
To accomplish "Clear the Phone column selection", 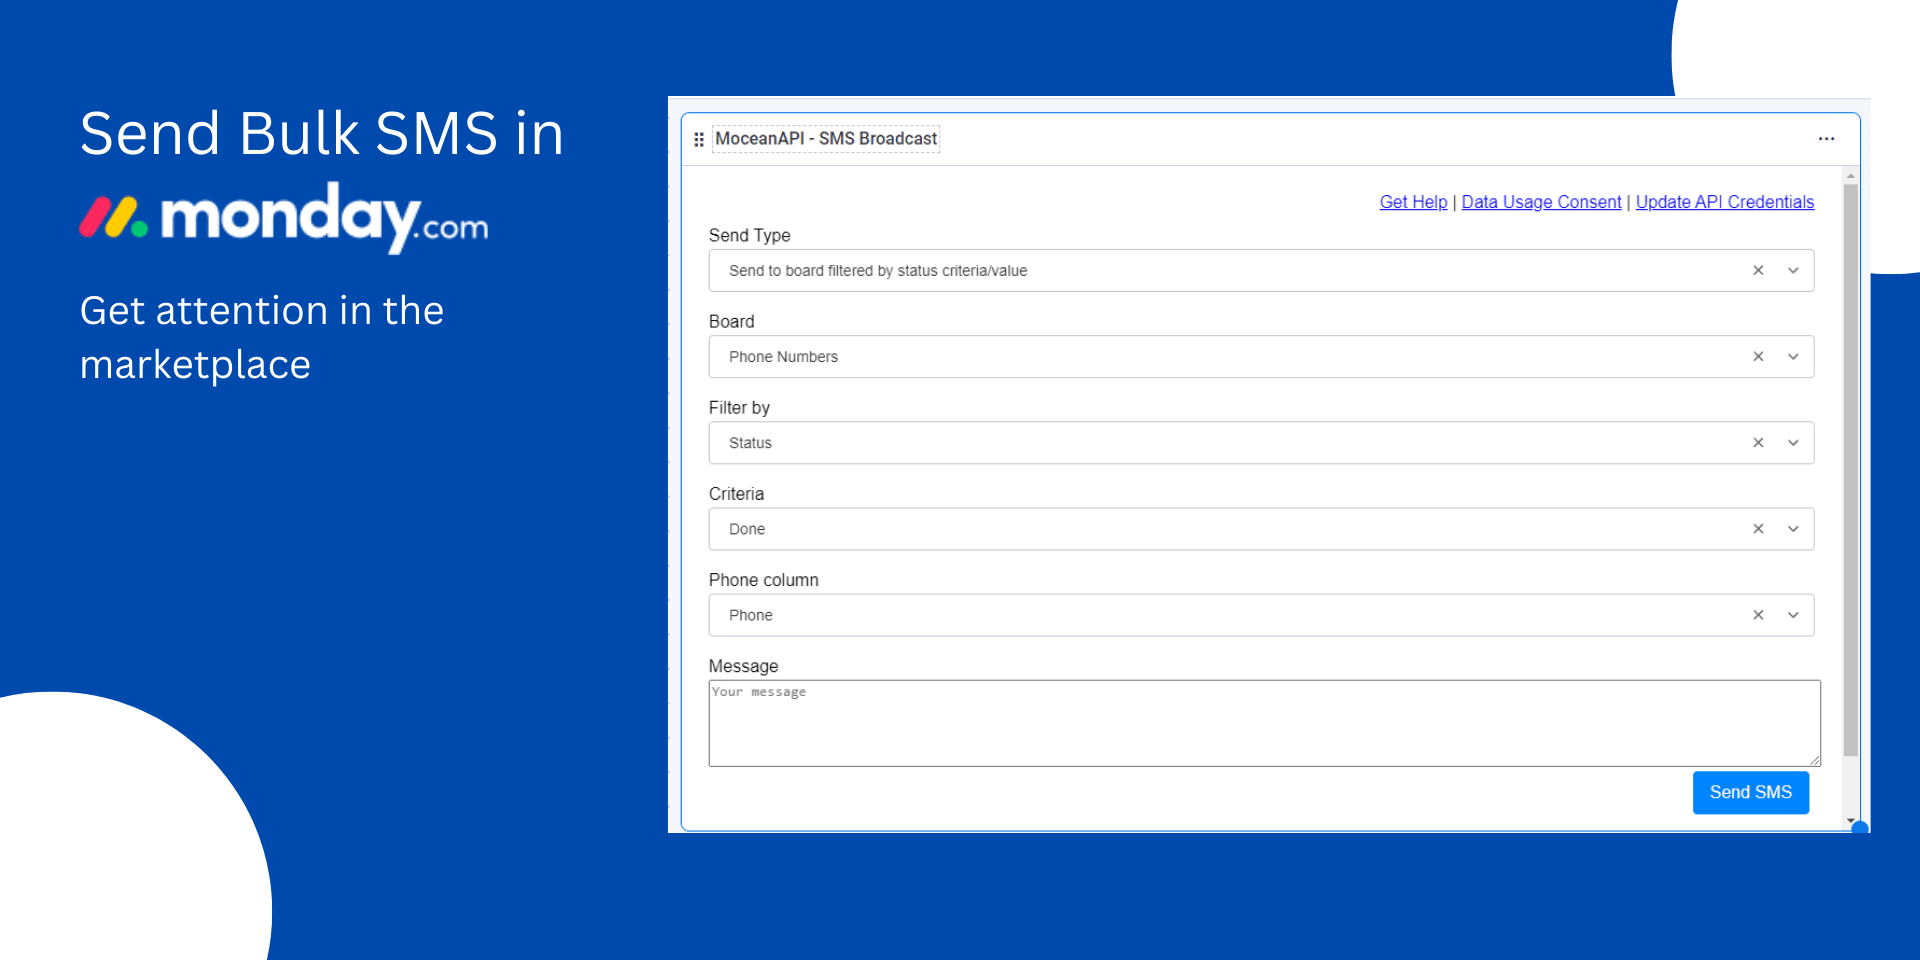I will (x=1758, y=615).
